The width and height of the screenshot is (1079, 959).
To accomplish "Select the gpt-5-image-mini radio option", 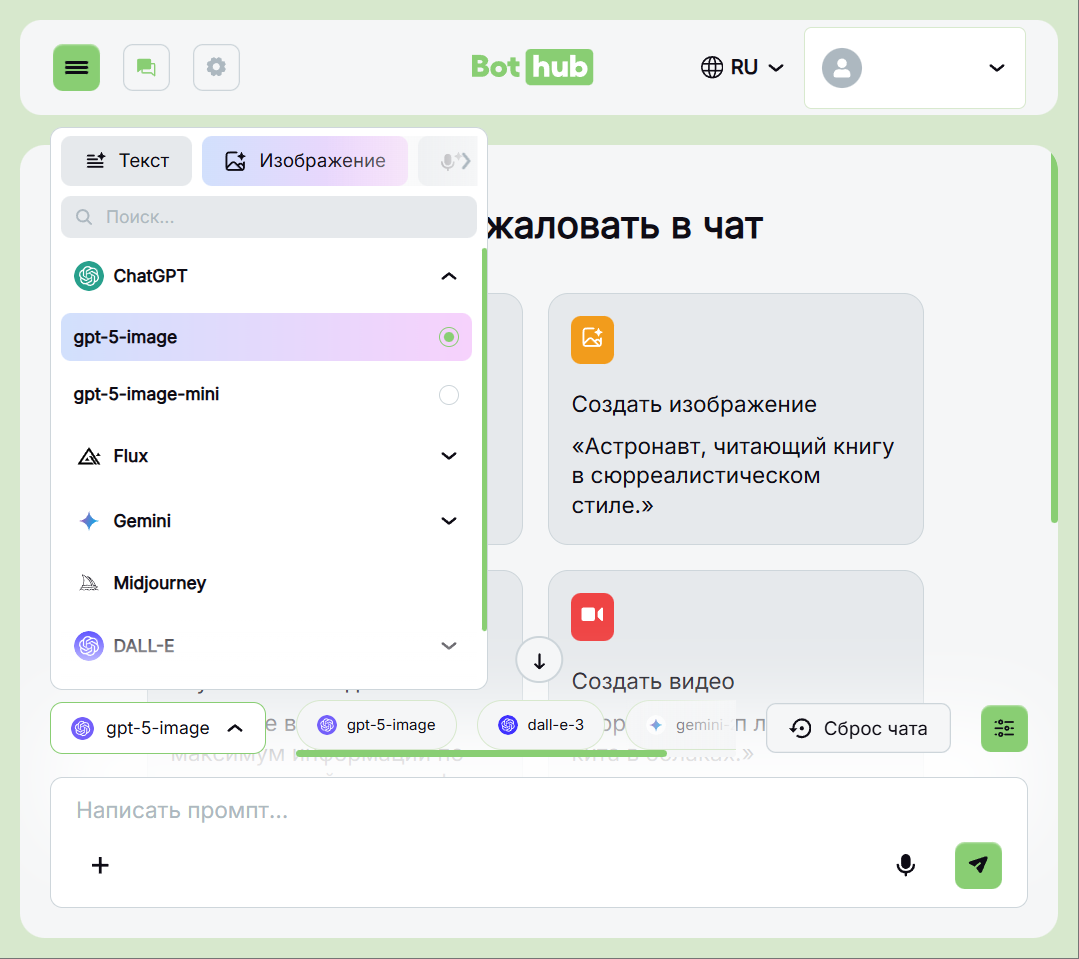I will [449, 395].
